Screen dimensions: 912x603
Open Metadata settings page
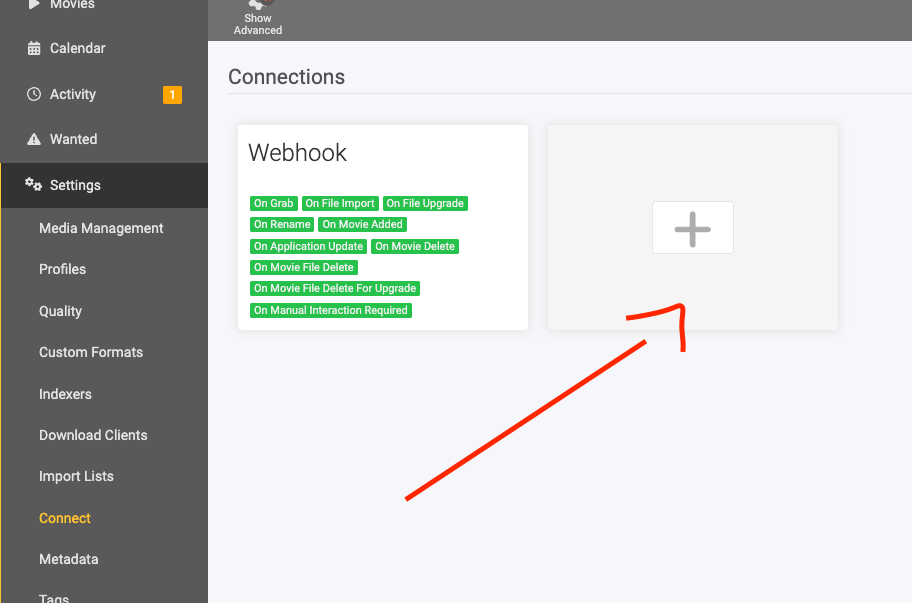(x=68, y=559)
